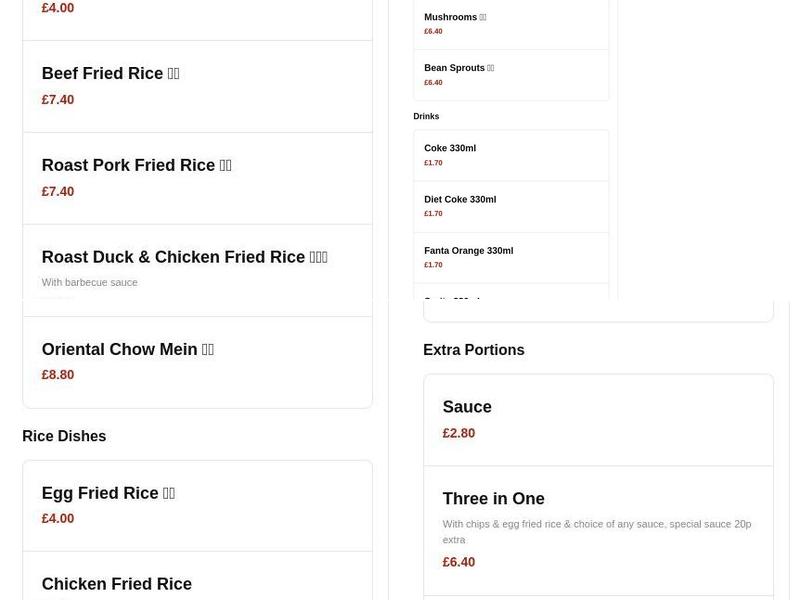Open the Egg Fried Rice item
The image size is (800, 600).
point(108,492)
